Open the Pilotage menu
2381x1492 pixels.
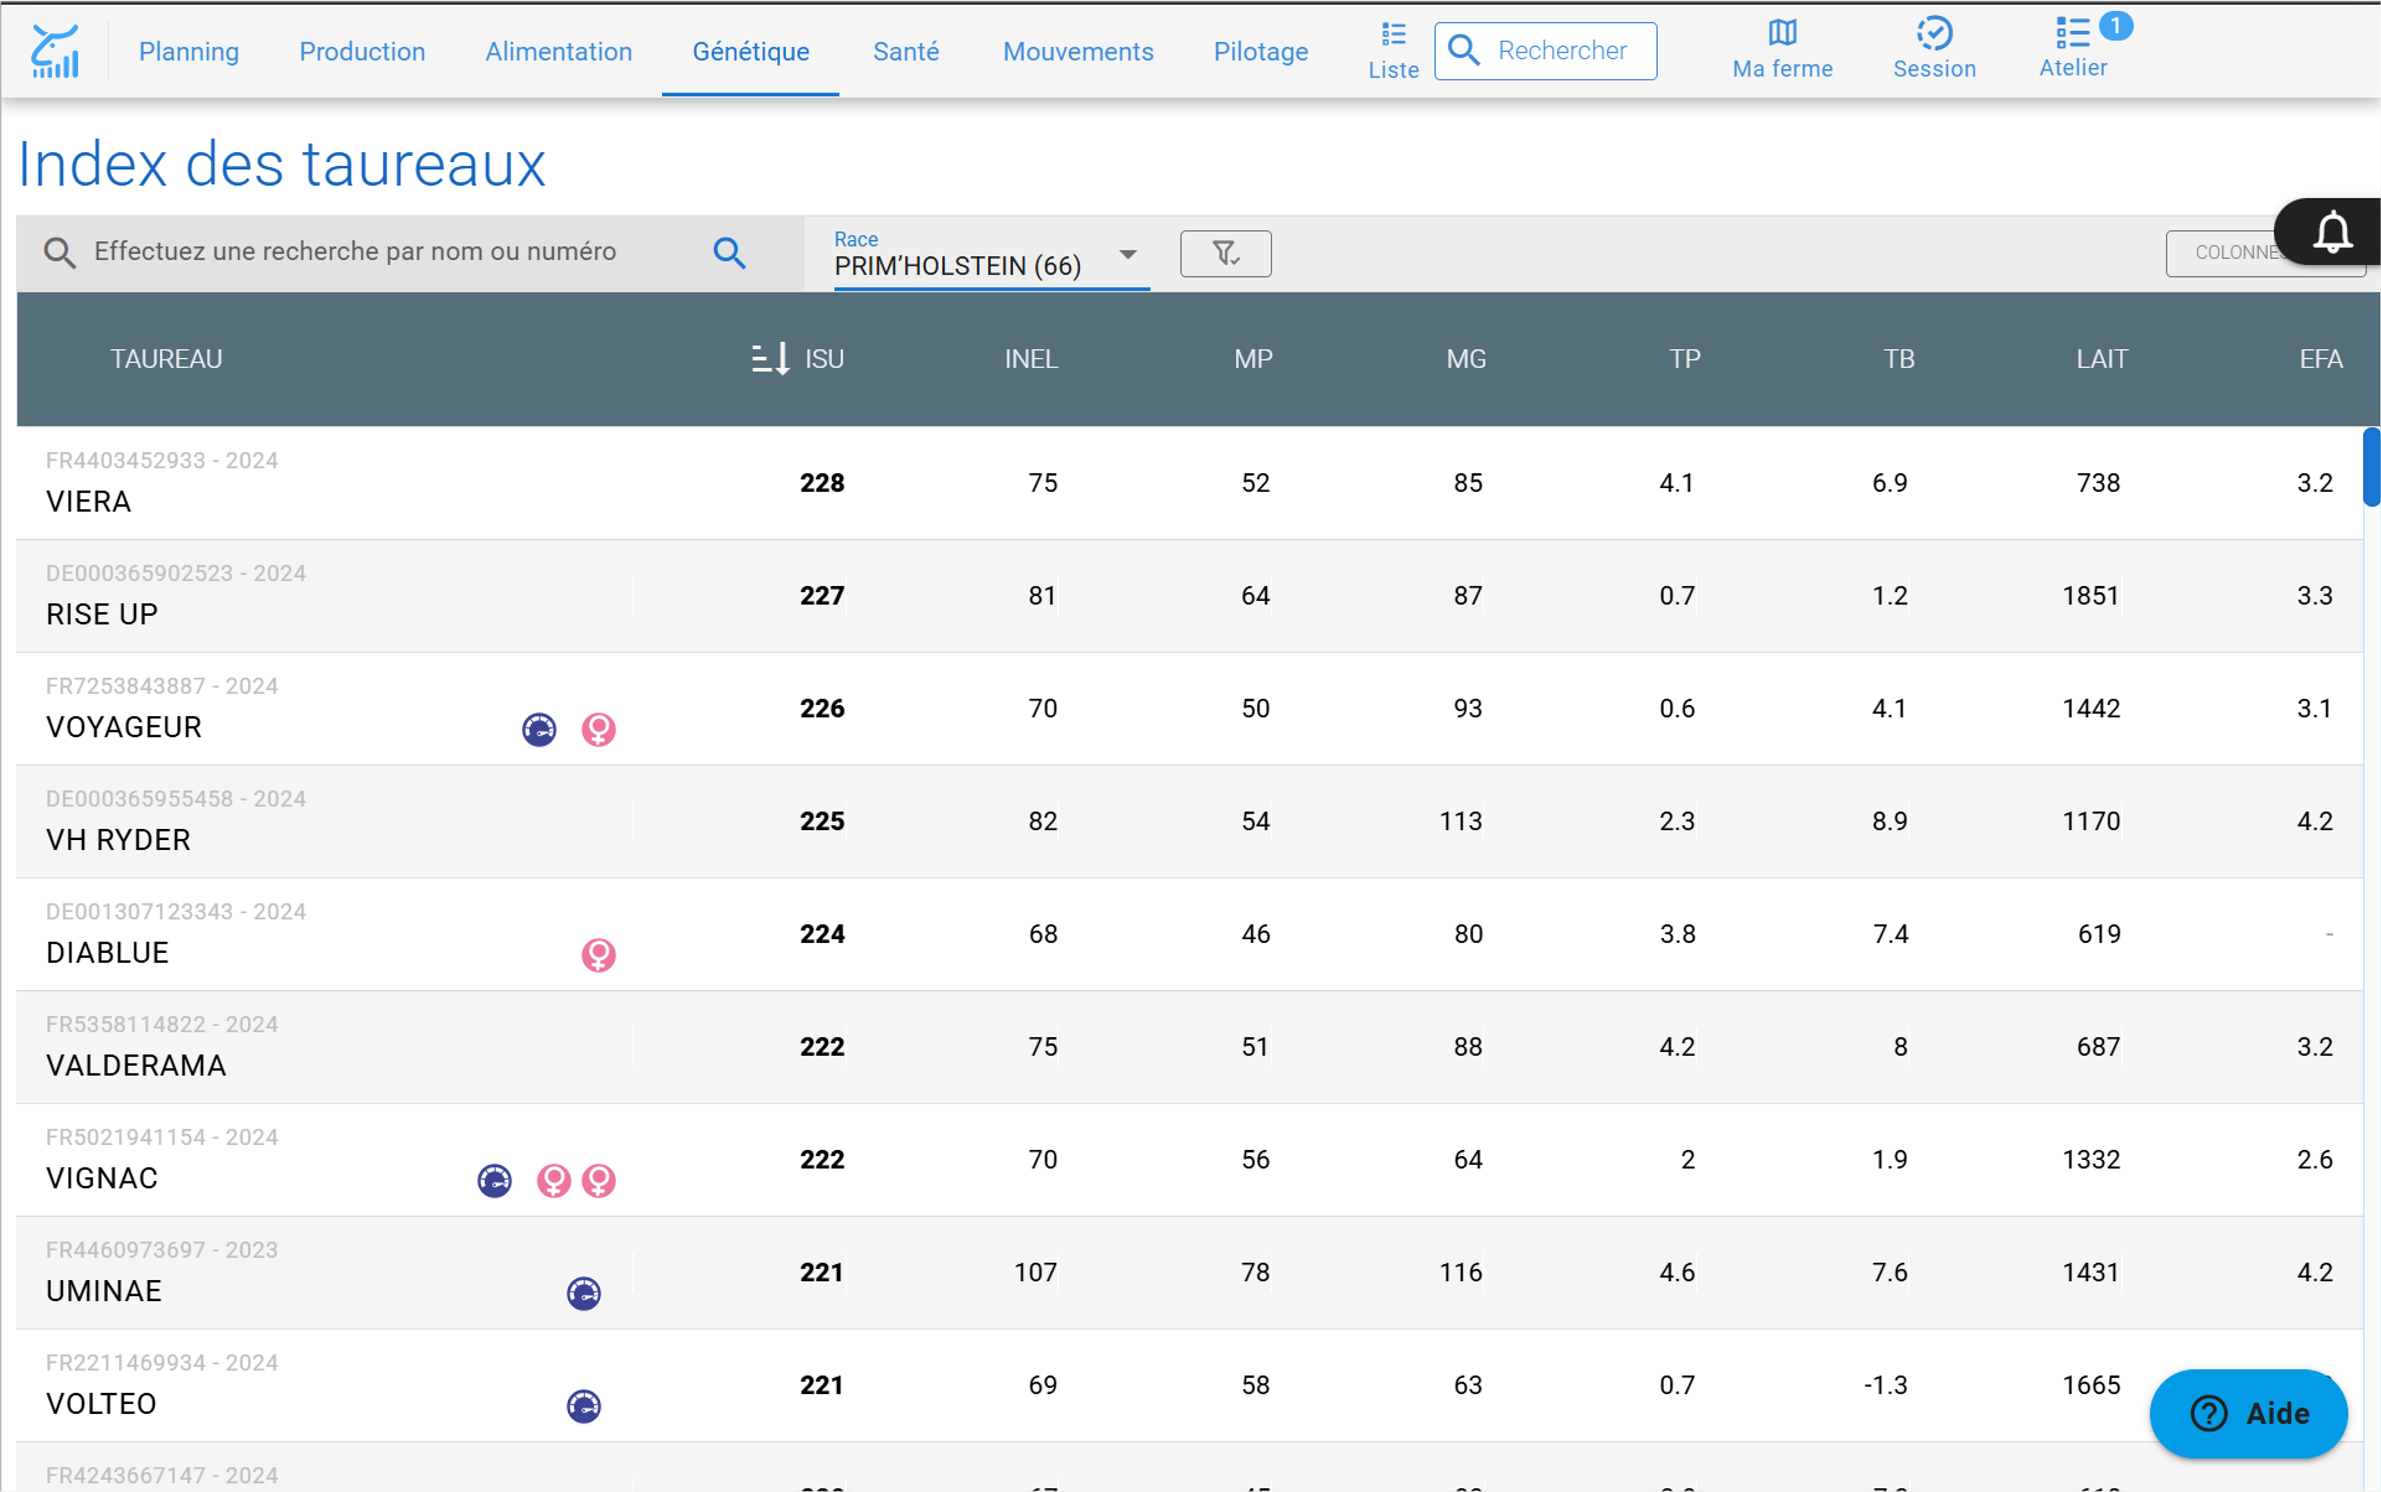(1260, 51)
